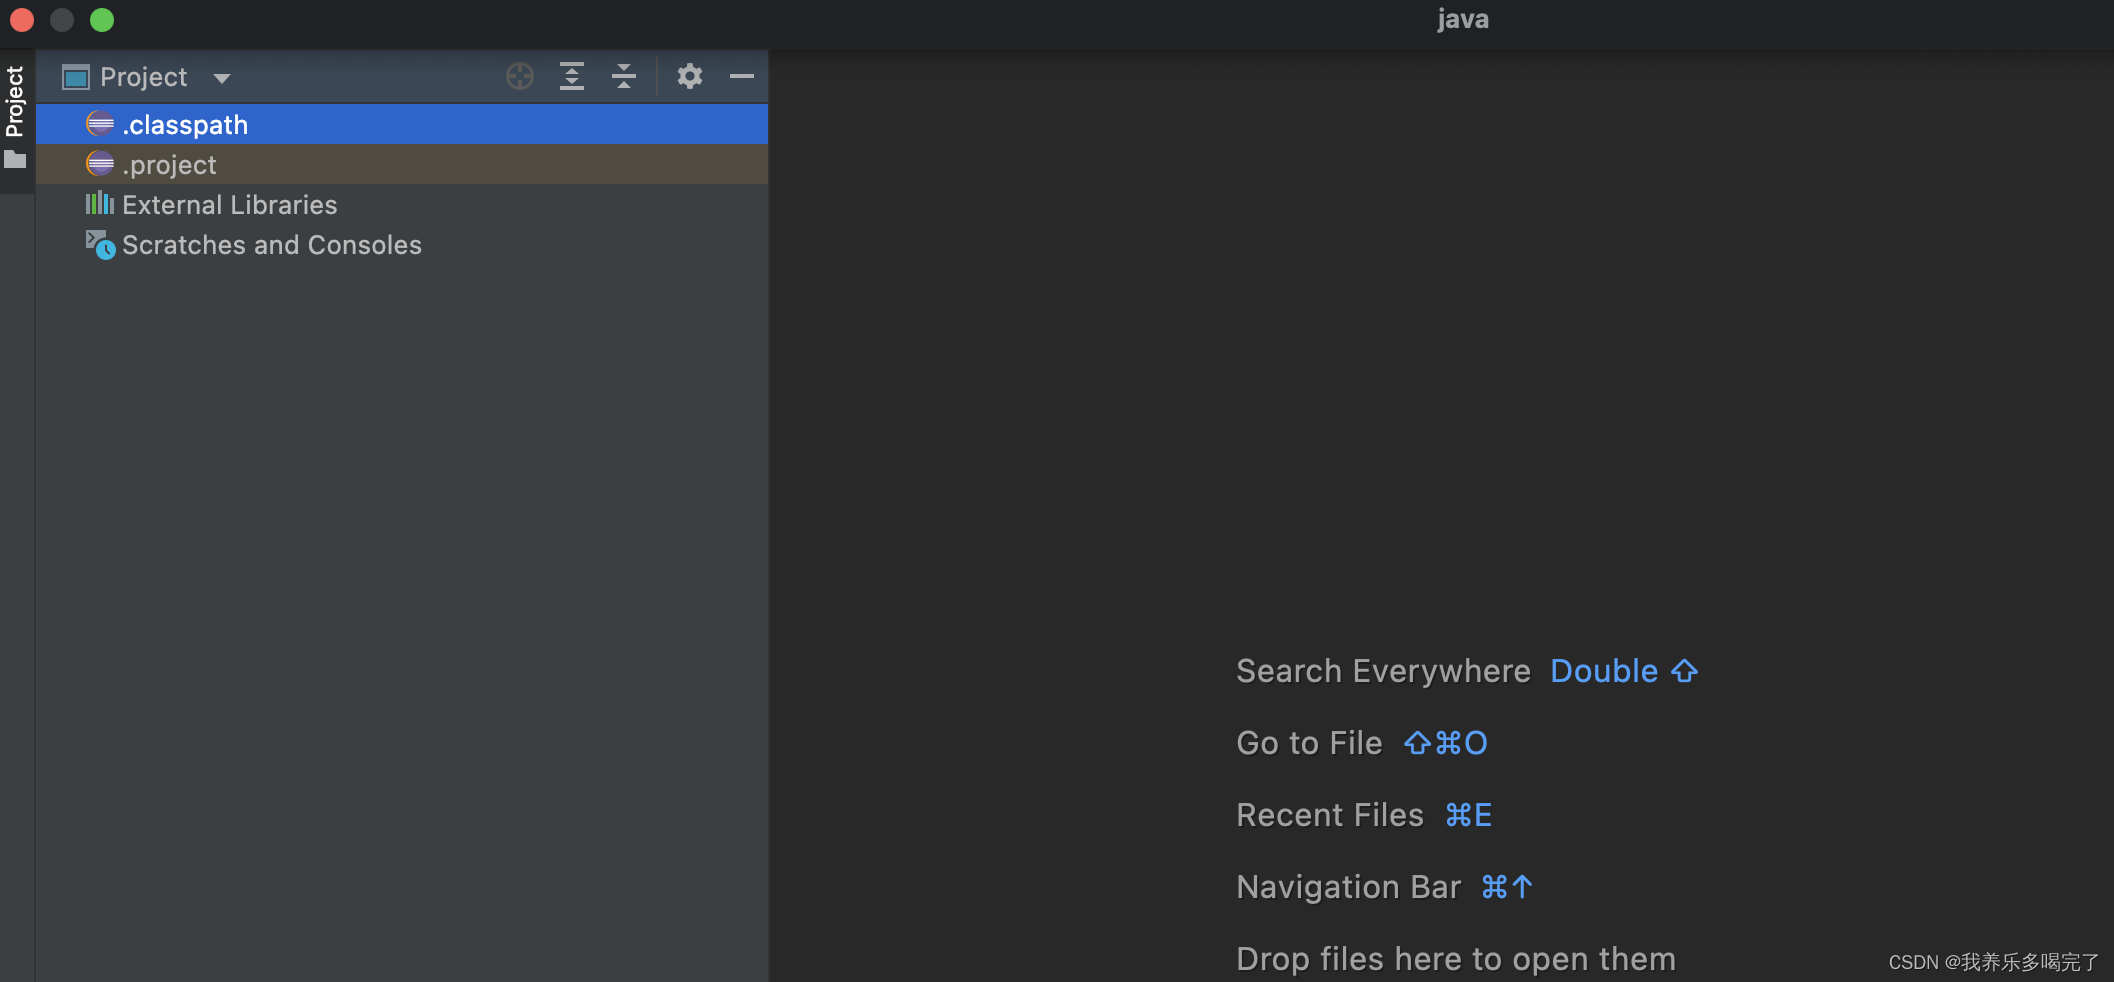2114x982 pixels.
Task: Click the Go to File hint text
Action: [x=1309, y=743]
